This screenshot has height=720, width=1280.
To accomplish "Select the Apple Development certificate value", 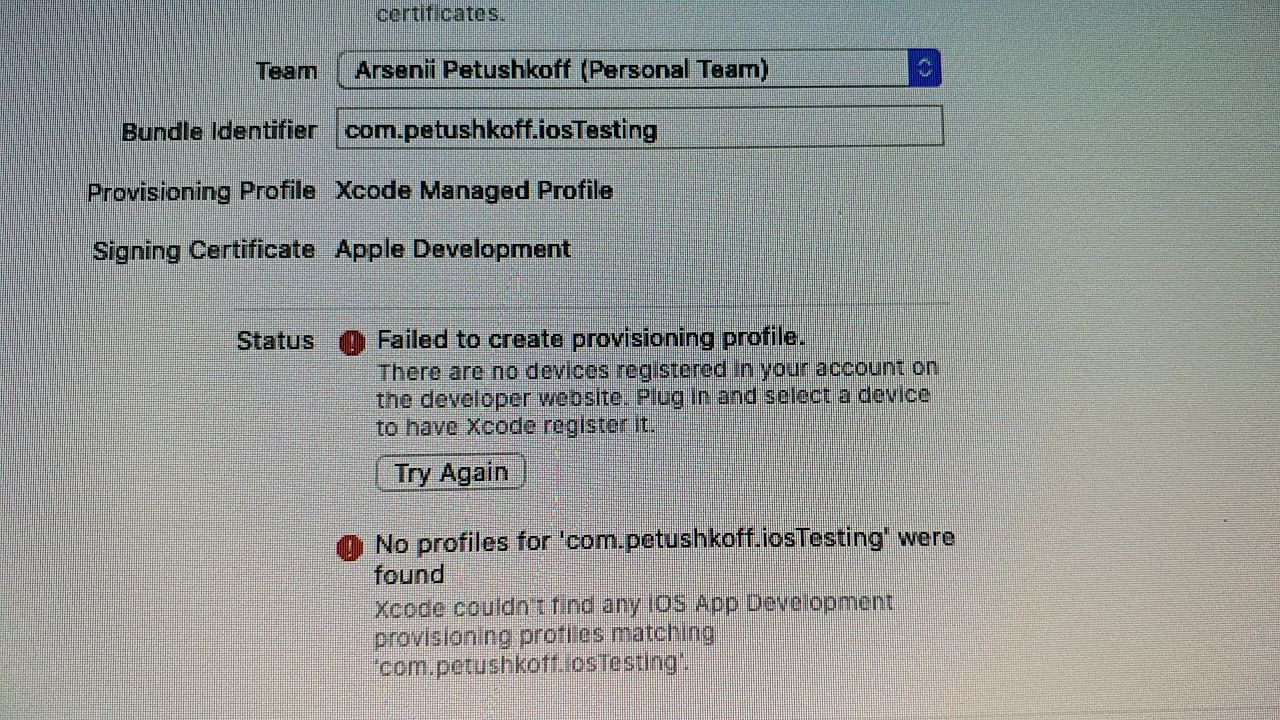I will [453, 249].
